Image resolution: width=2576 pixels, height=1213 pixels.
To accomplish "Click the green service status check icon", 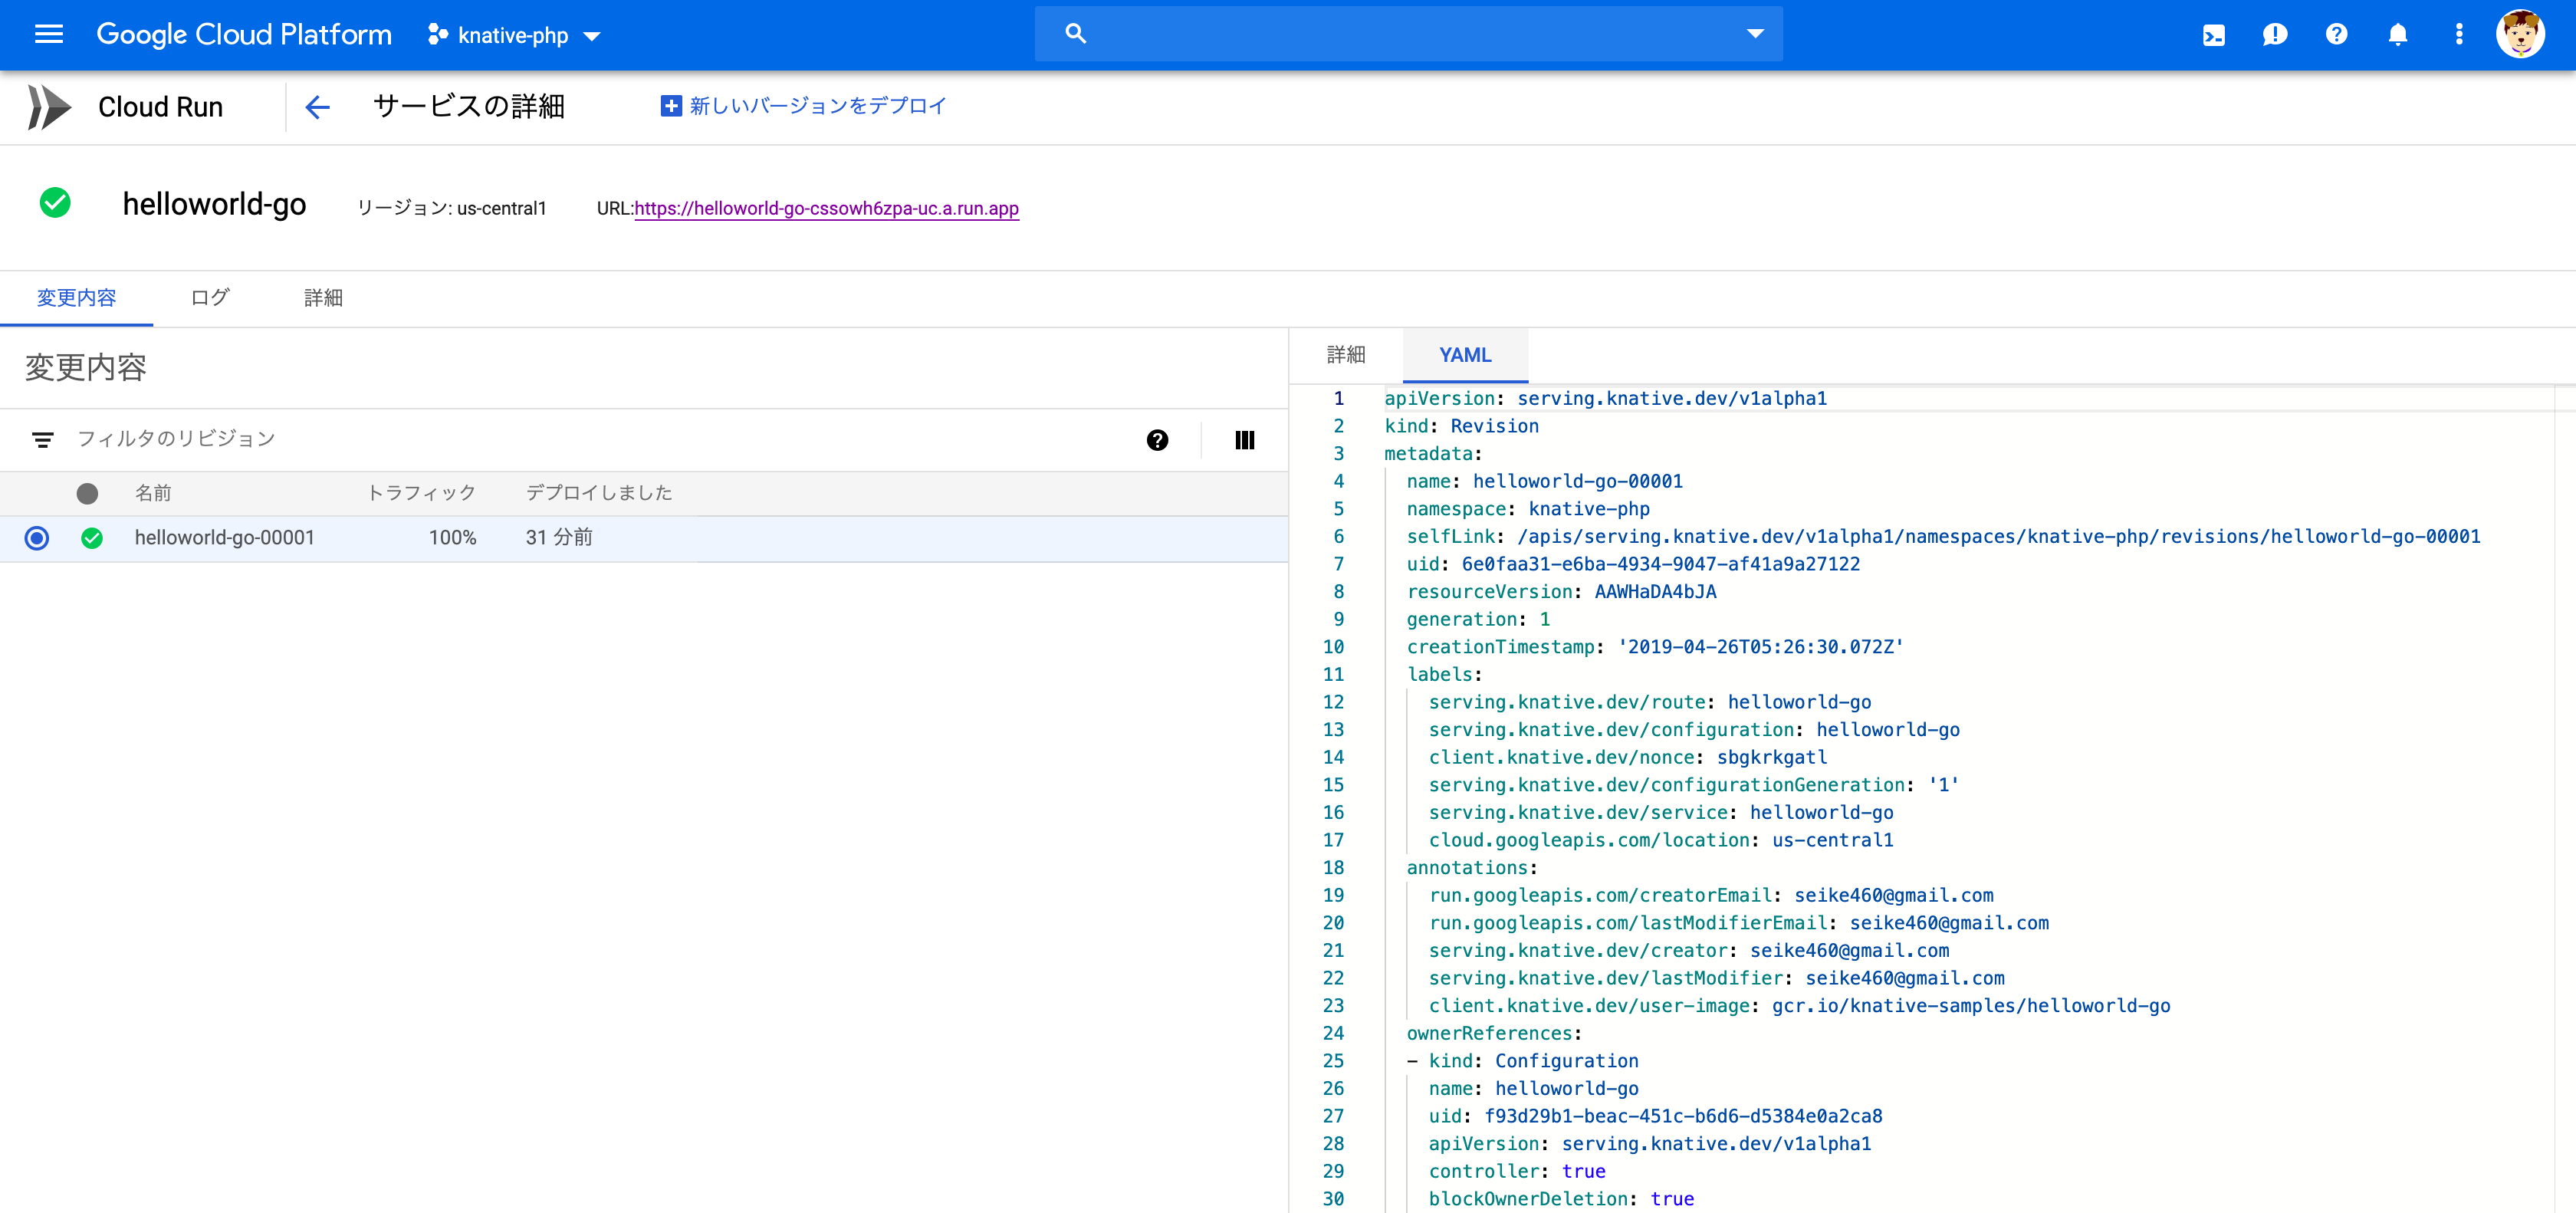I will [x=55, y=203].
